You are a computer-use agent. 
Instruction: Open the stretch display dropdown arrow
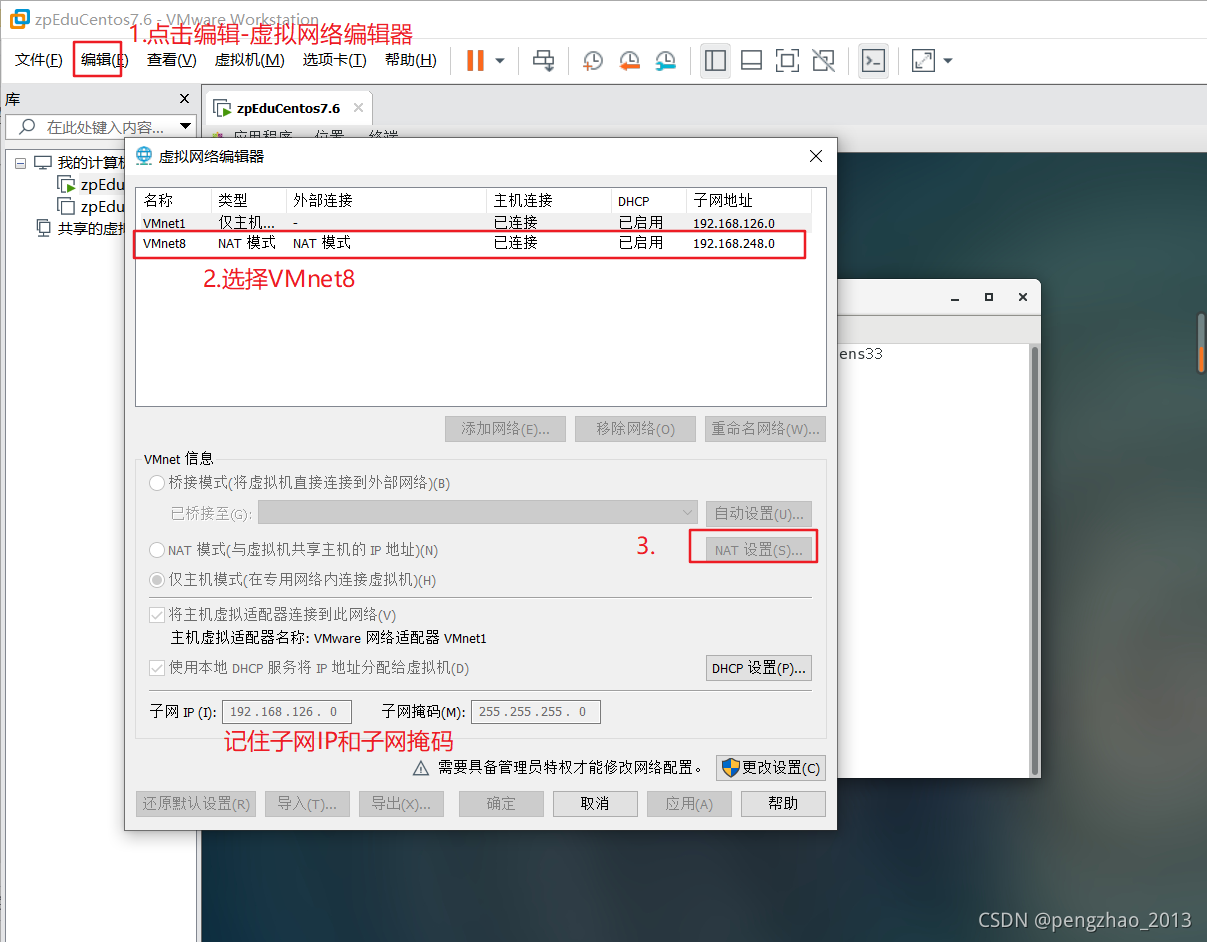(x=948, y=61)
